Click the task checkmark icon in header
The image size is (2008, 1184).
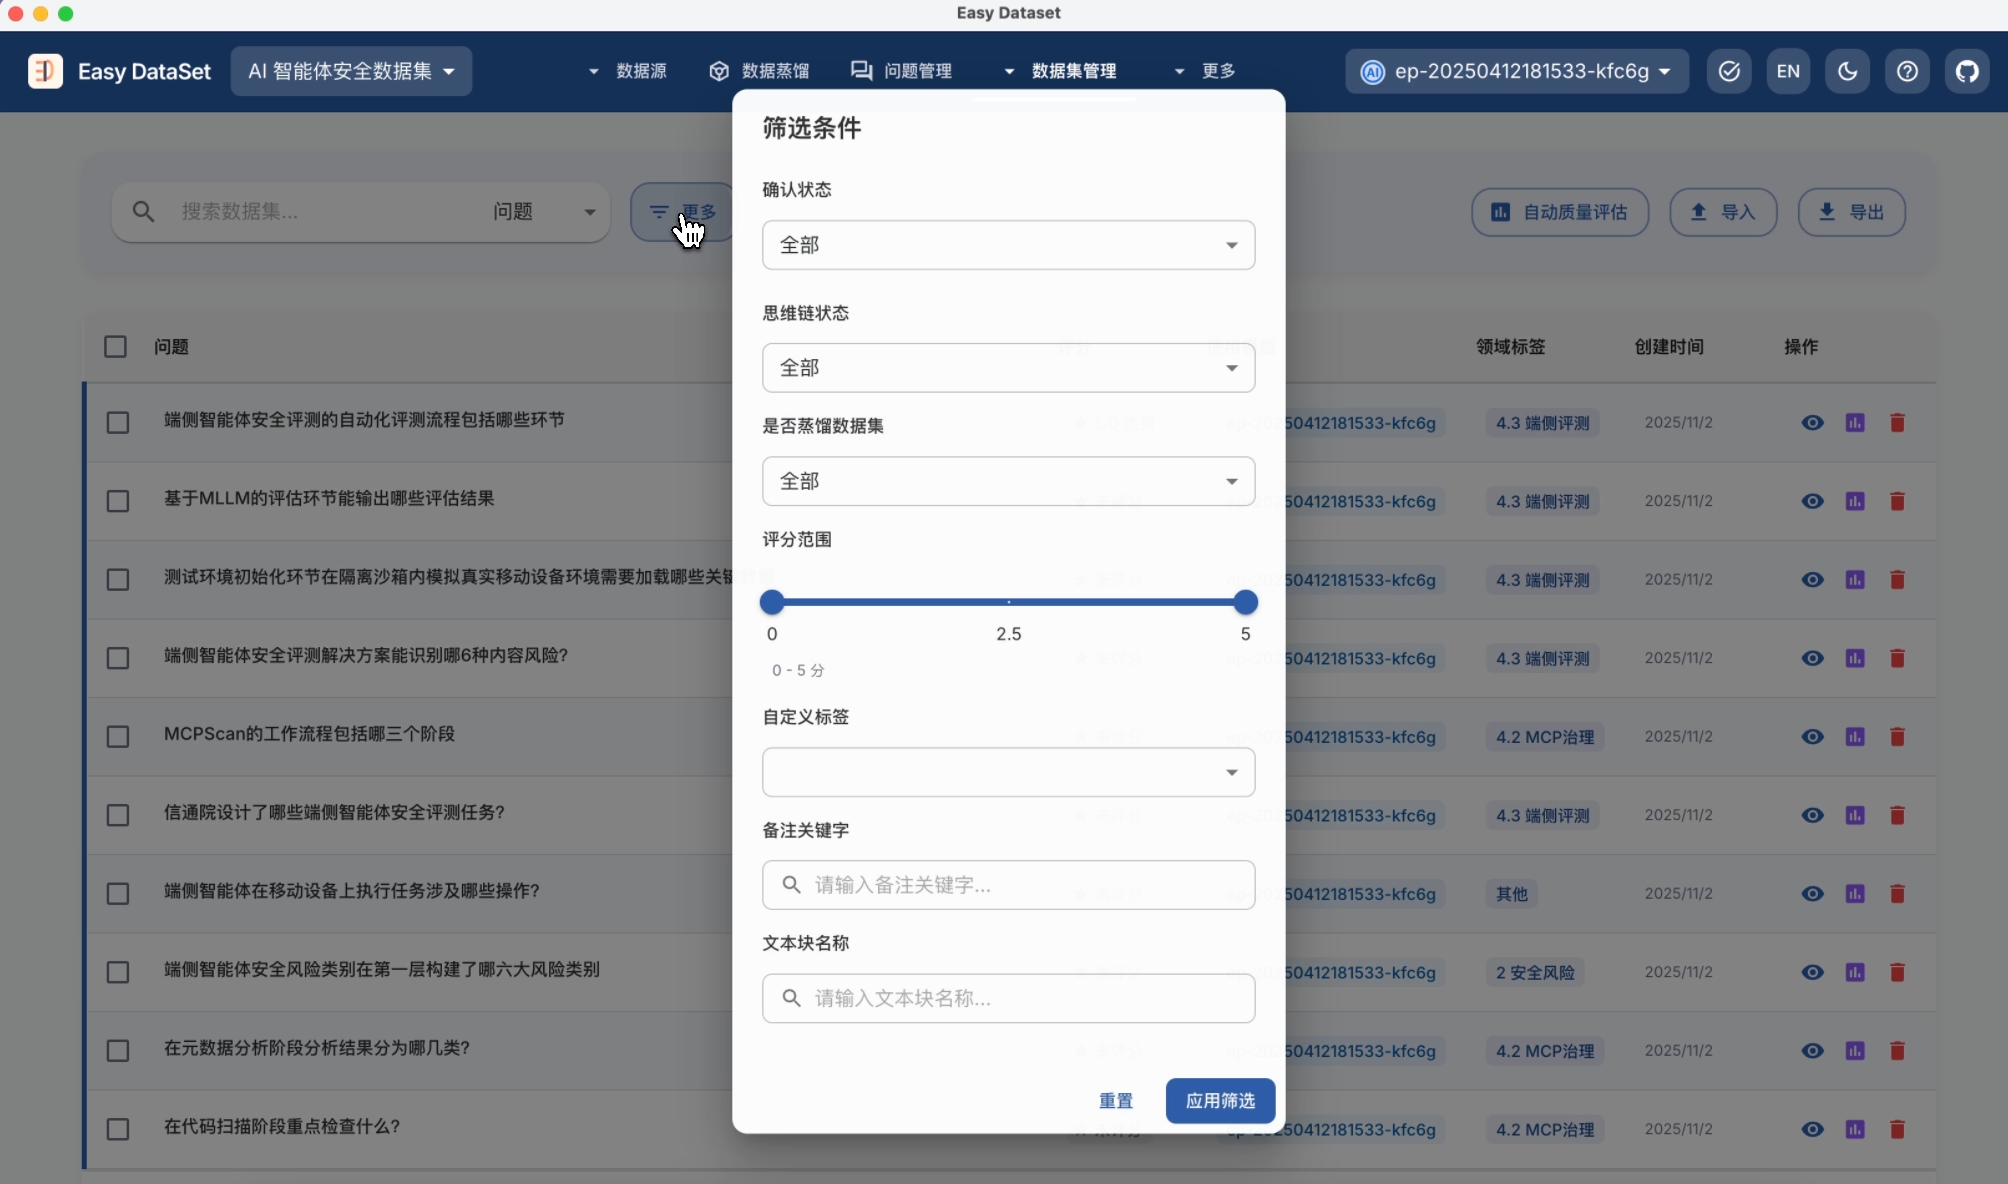point(1729,71)
